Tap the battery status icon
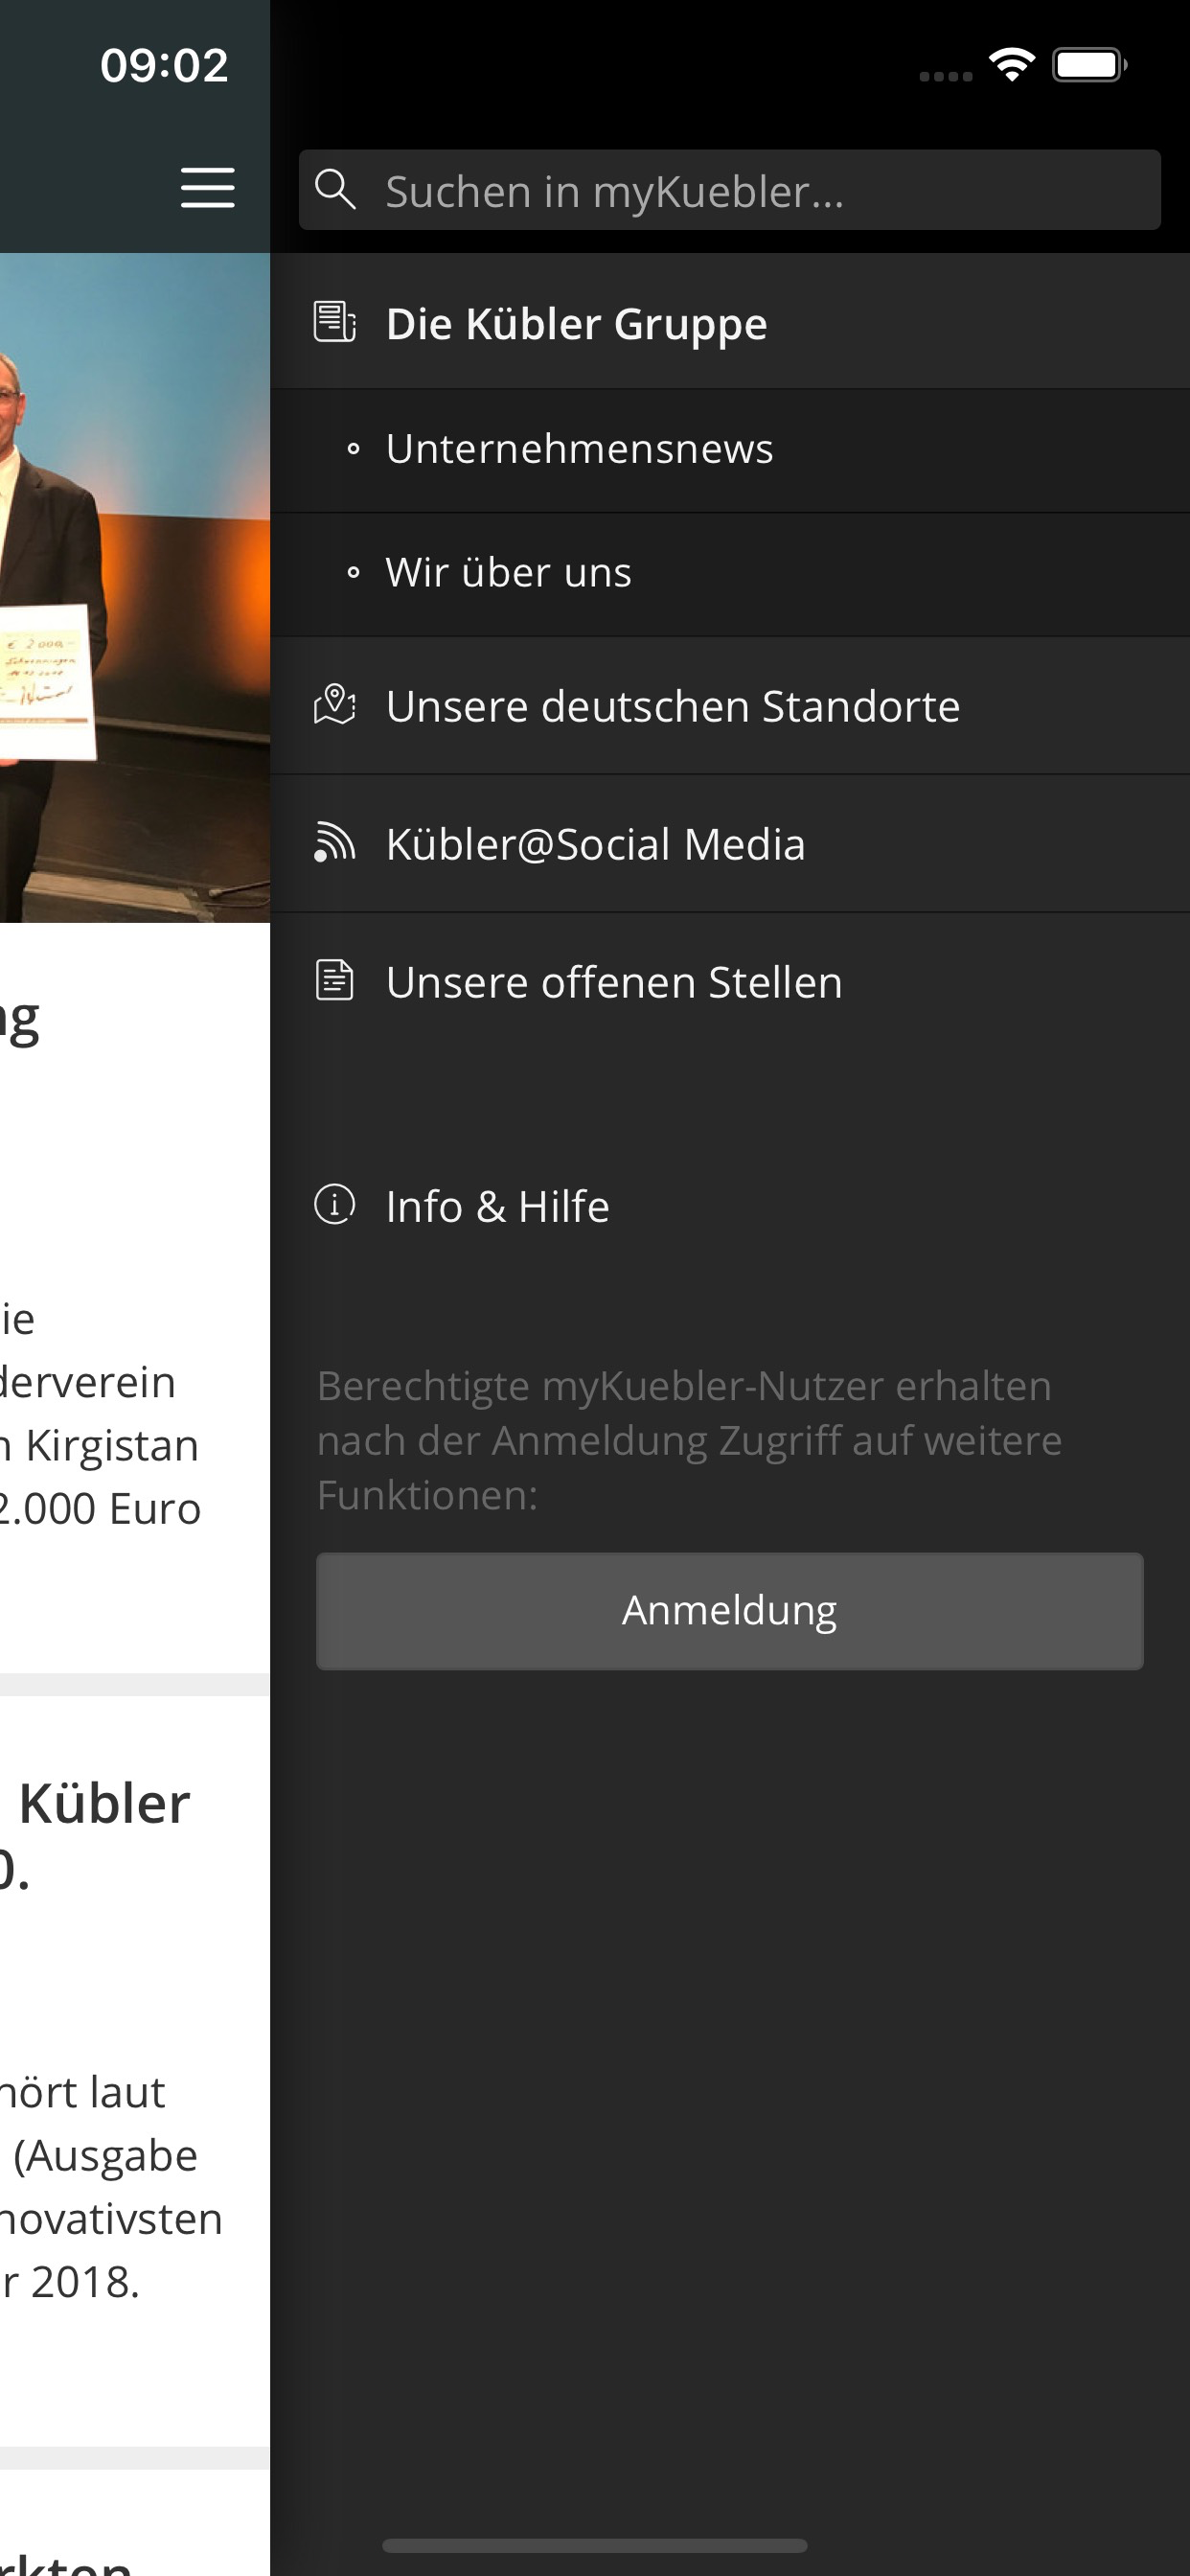This screenshot has height=2576, width=1190. (x=1090, y=65)
